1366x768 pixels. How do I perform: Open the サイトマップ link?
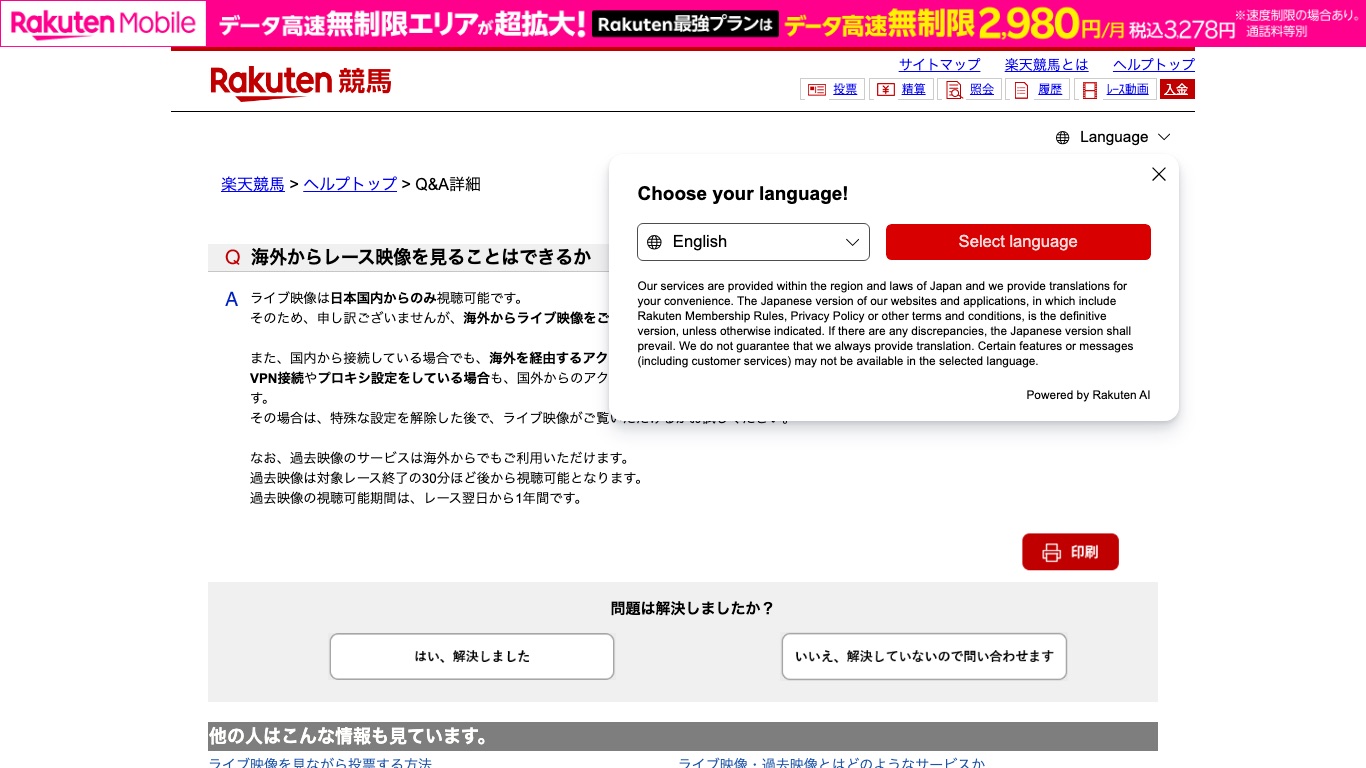coord(939,64)
